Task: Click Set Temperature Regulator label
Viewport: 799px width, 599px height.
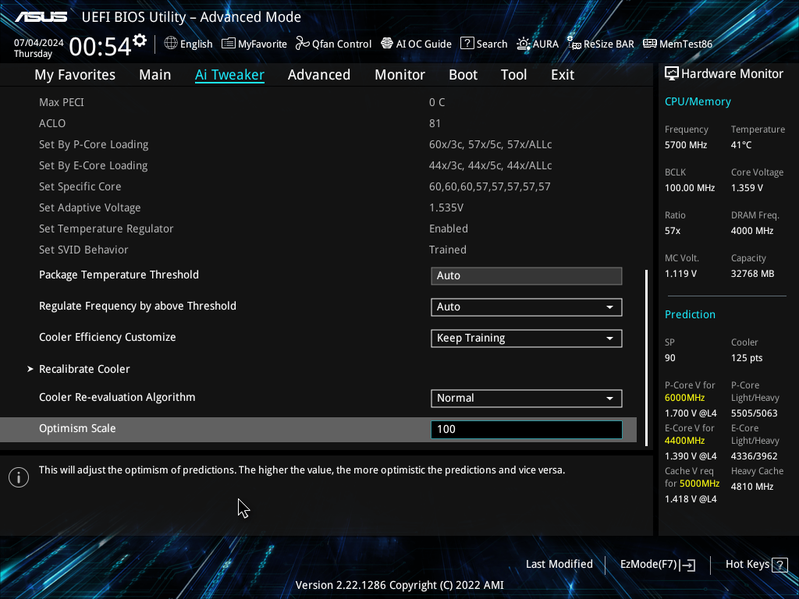Action: 106,229
